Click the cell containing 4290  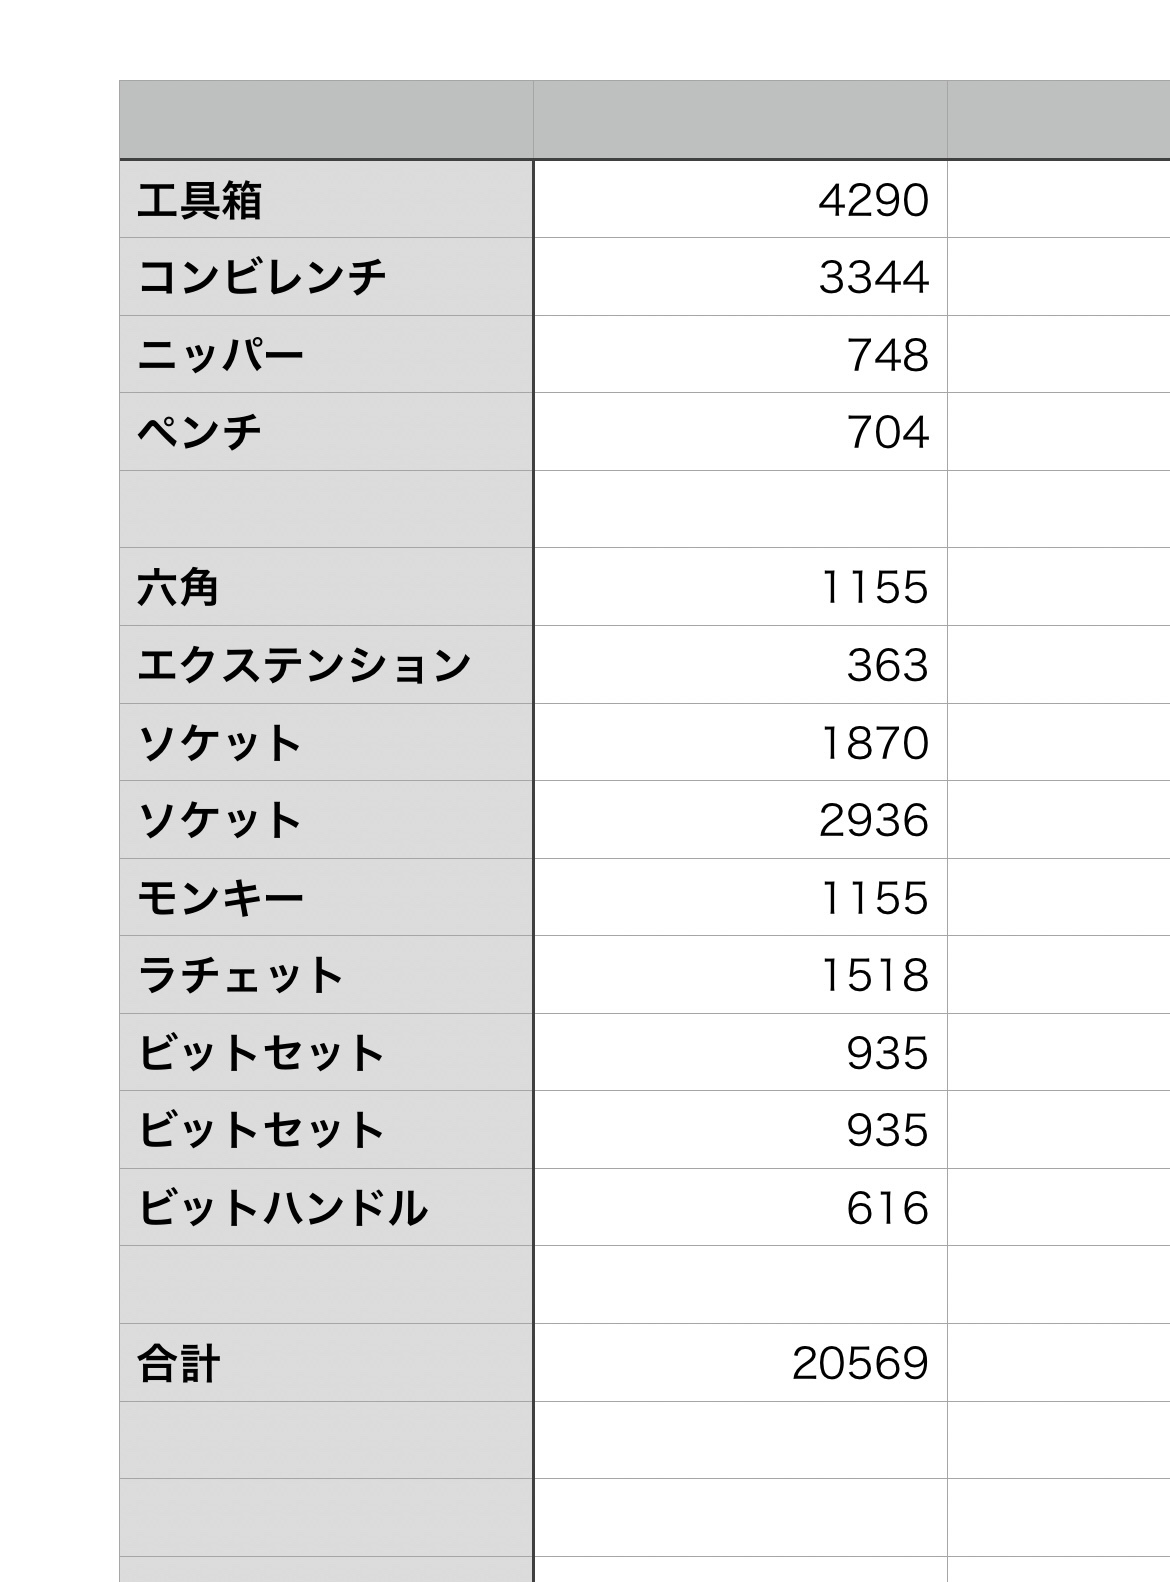(740, 199)
